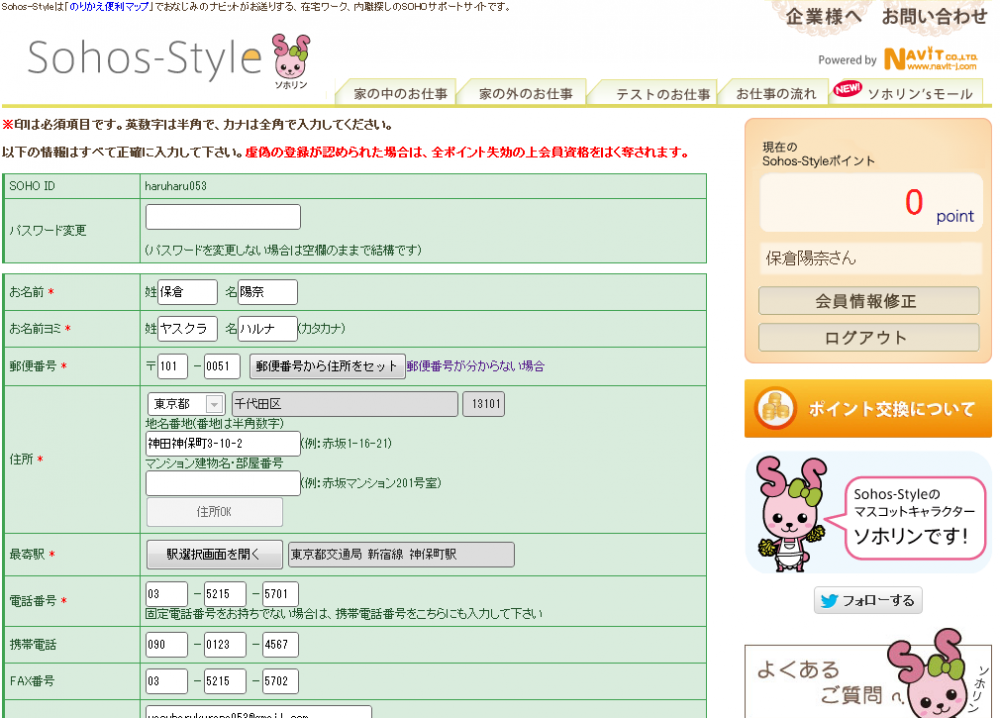Click the SOHO ID value haruharu053
The height and width of the screenshot is (718, 1000).
(175, 186)
